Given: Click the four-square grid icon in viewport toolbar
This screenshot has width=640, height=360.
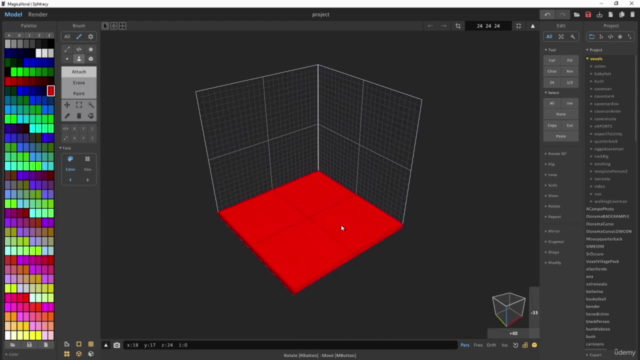Looking at the screenshot, I should (122, 26).
